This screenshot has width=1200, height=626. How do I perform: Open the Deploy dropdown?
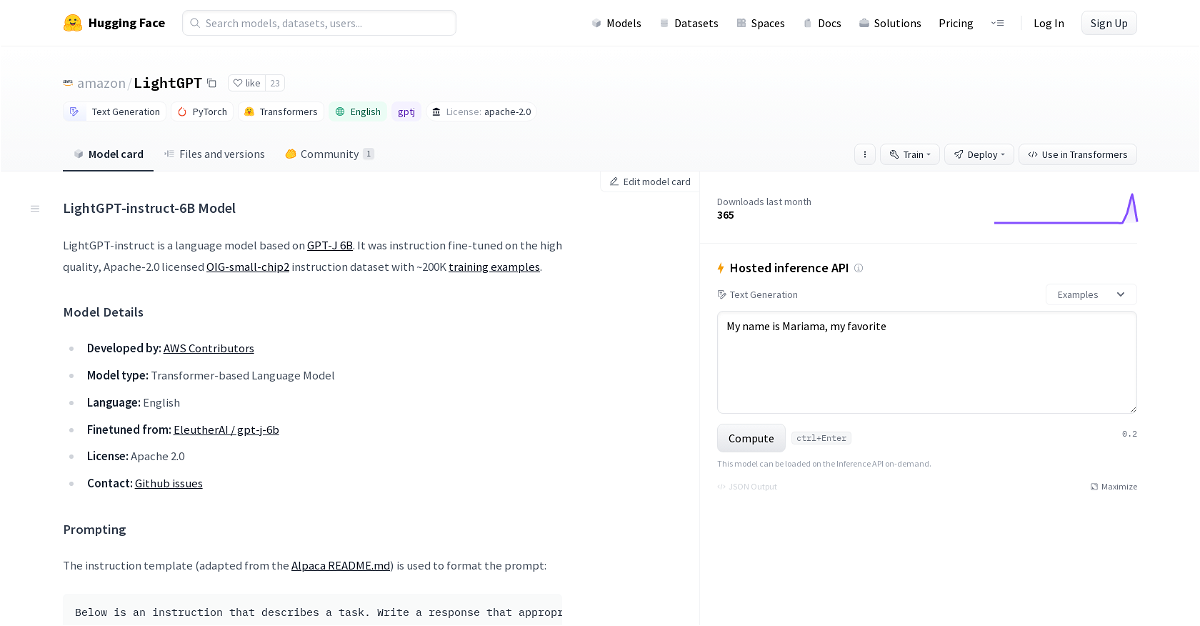coord(979,155)
